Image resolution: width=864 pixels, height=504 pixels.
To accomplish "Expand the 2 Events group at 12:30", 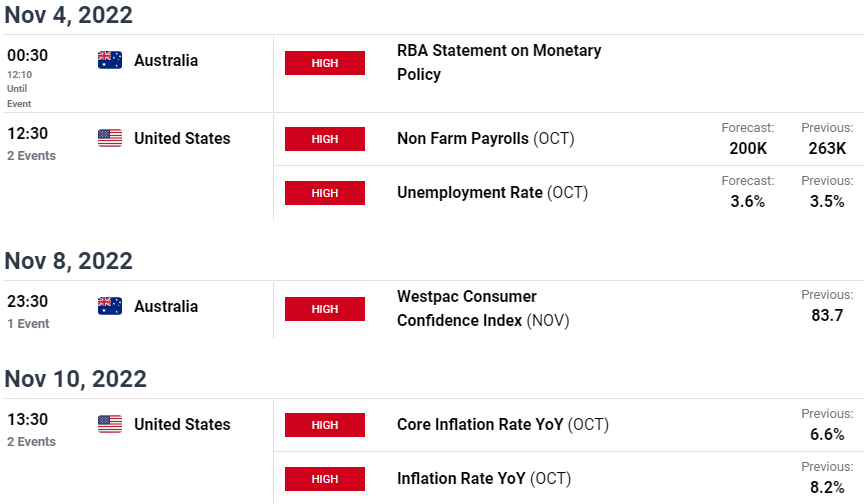I will click(x=31, y=156).
